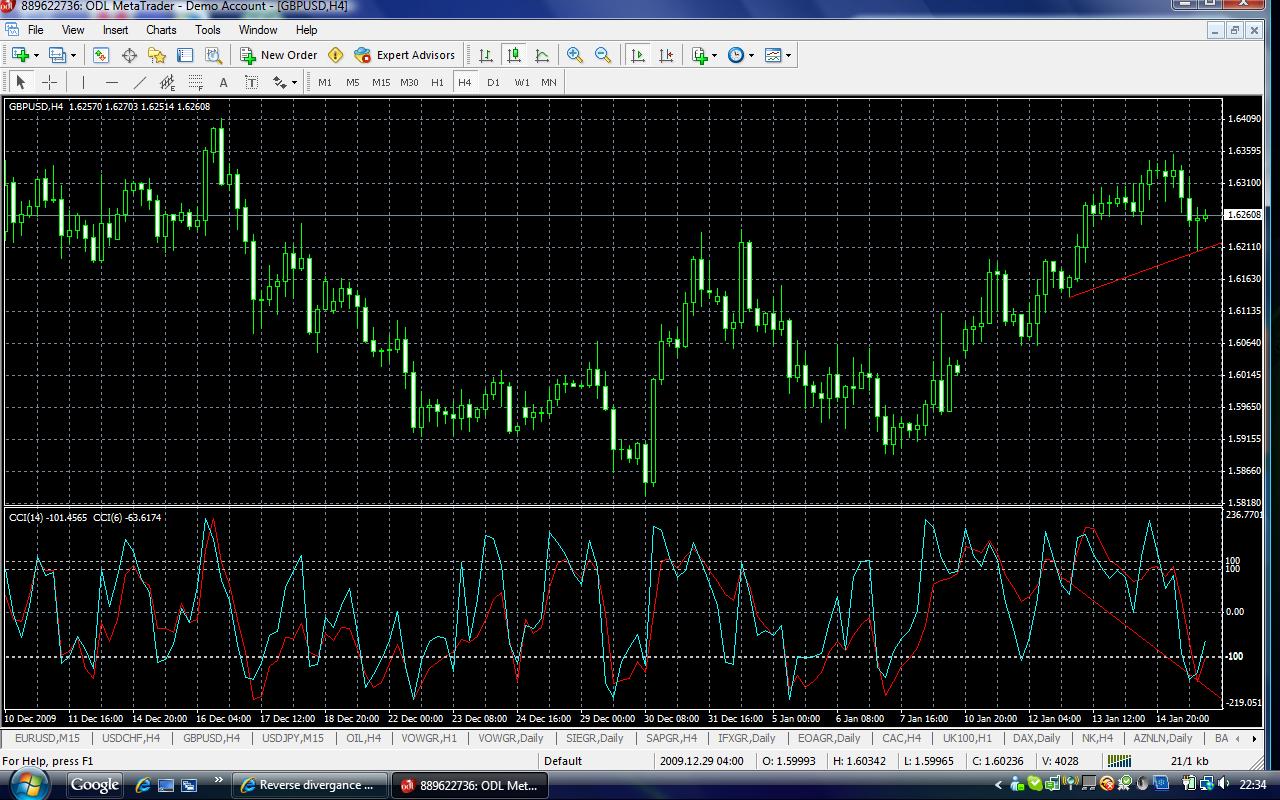Click the Zoom In magnifier icon
Screen dimensions: 1280x800
(x=575, y=55)
